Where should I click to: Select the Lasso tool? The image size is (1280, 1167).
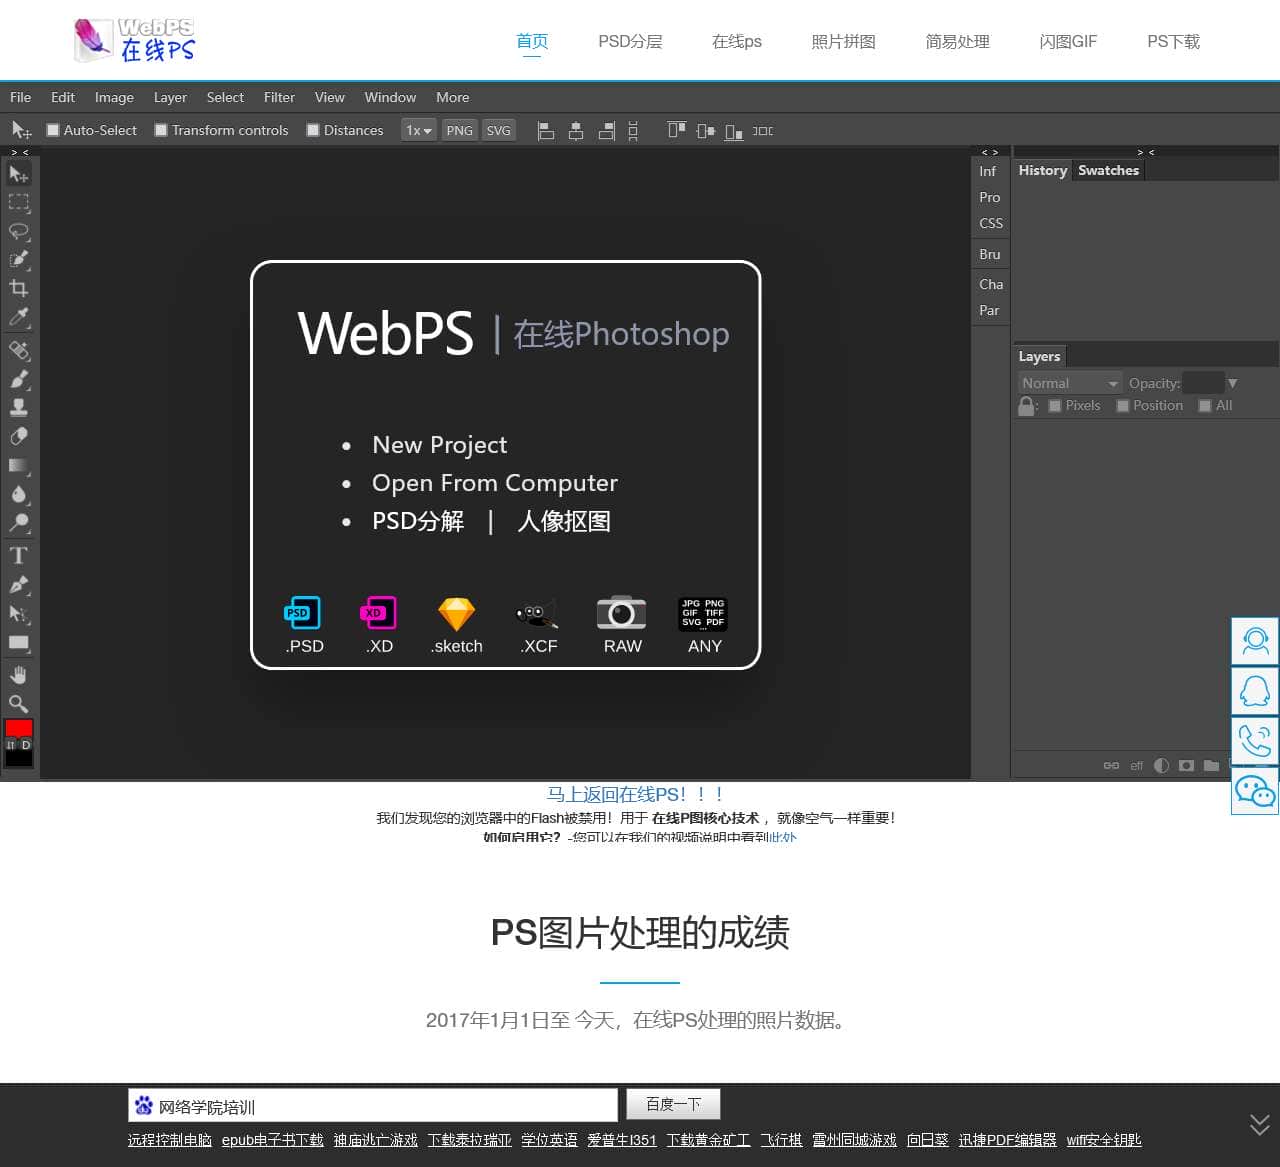pyautogui.click(x=19, y=232)
